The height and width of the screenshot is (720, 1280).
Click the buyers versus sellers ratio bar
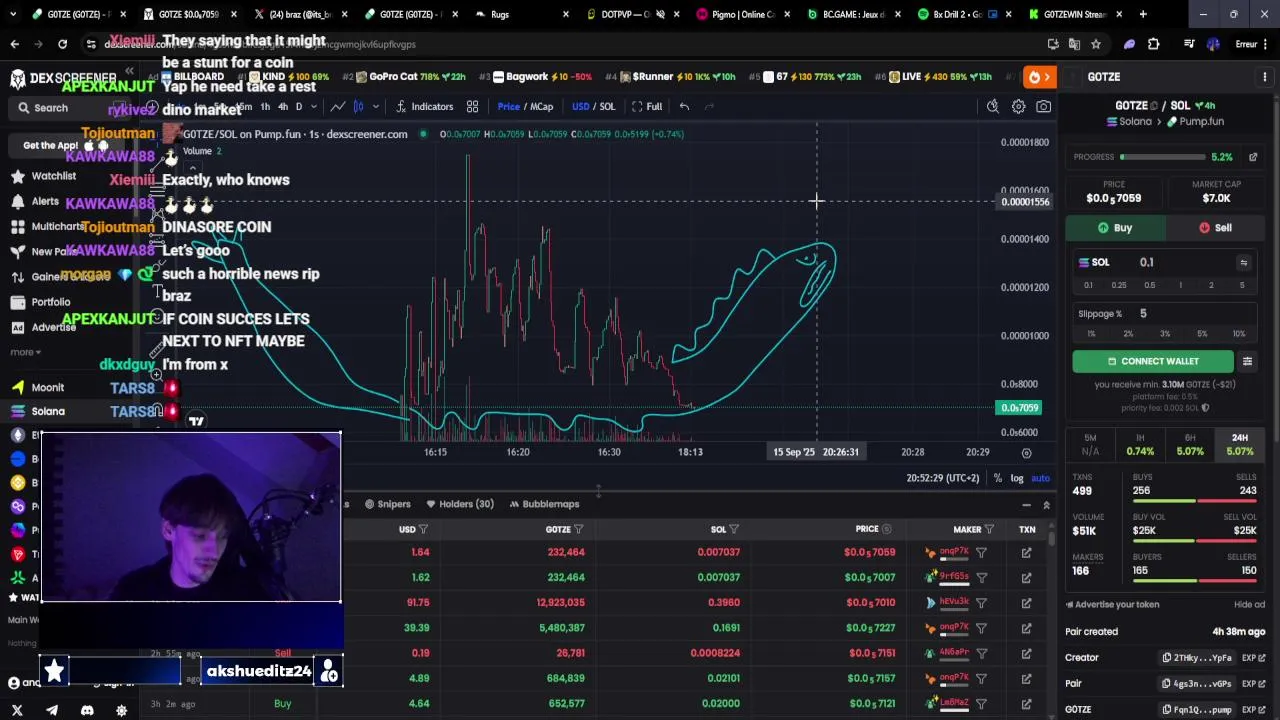coord(1194,581)
